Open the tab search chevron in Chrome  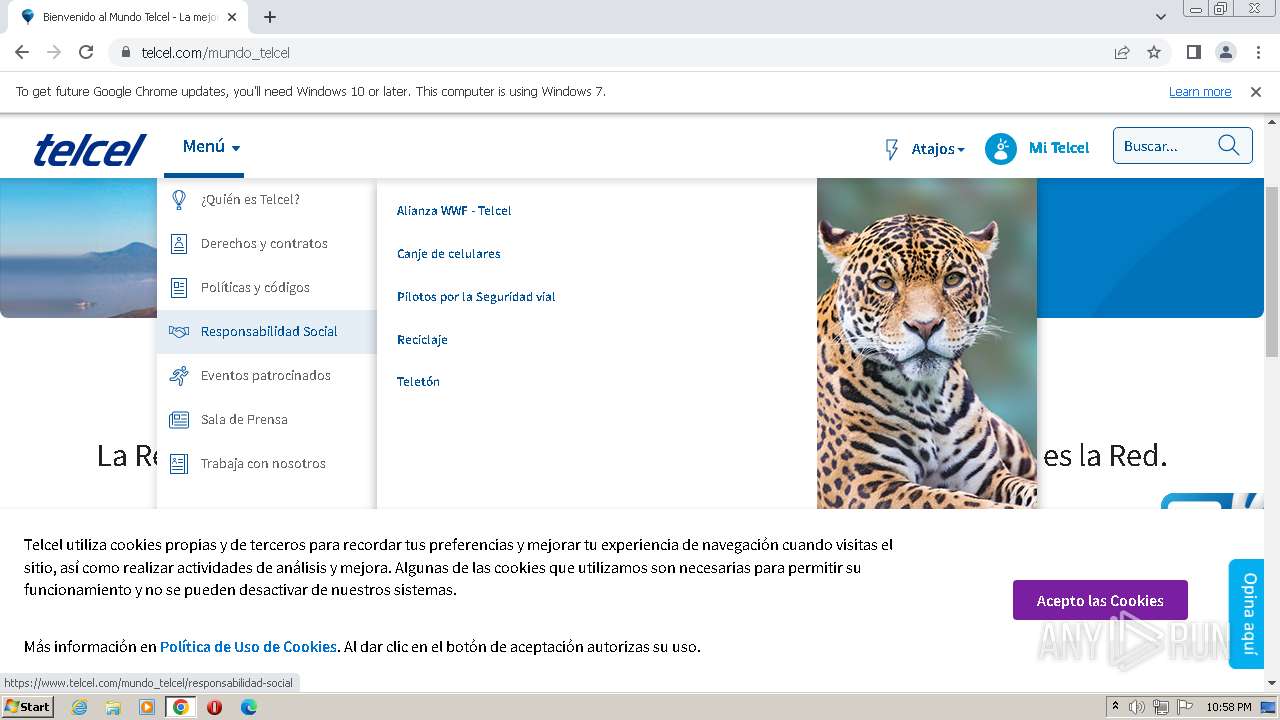tap(1161, 17)
